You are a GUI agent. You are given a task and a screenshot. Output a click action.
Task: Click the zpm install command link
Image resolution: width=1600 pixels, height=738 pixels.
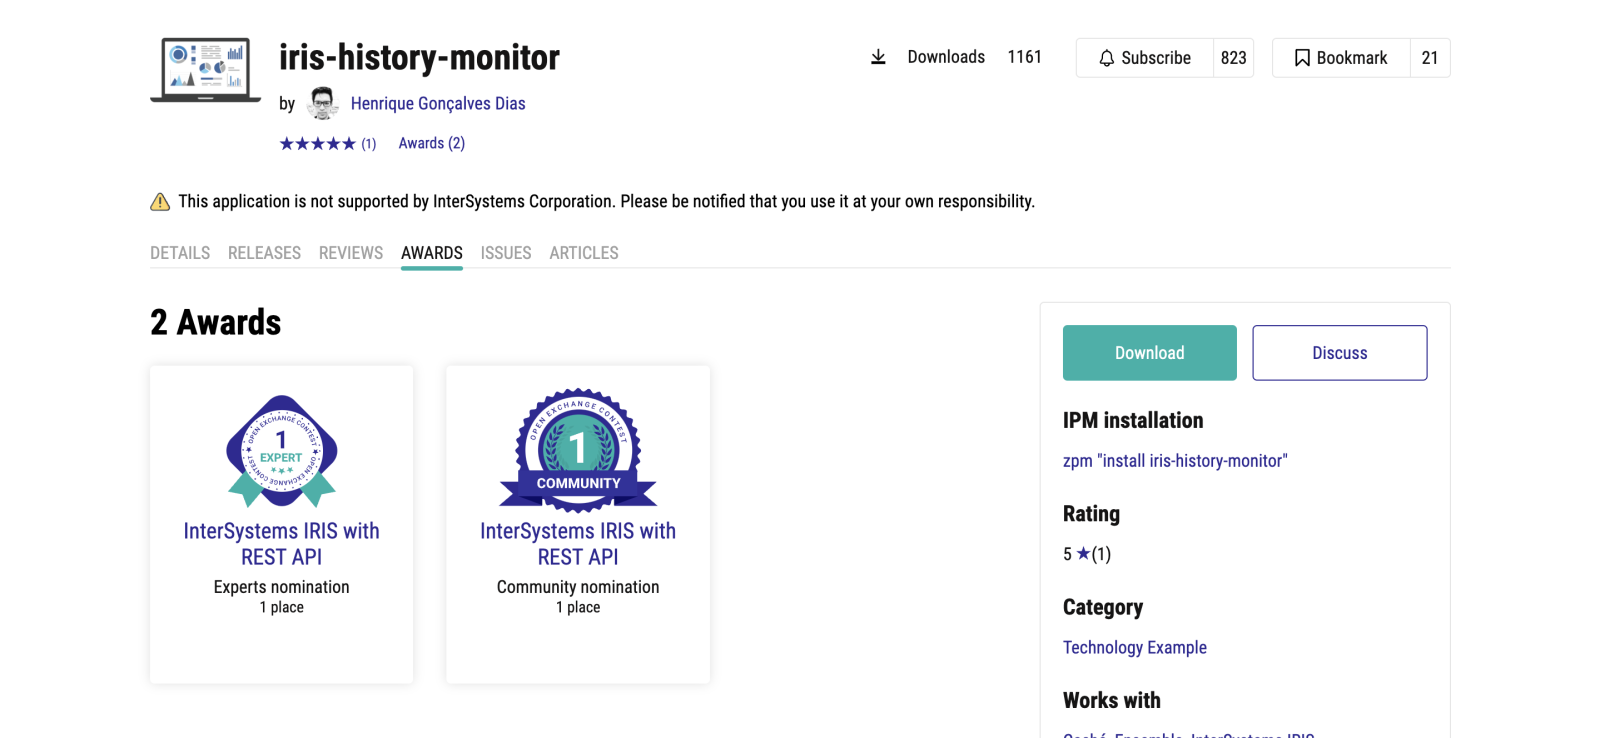(x=1175, y=461)
